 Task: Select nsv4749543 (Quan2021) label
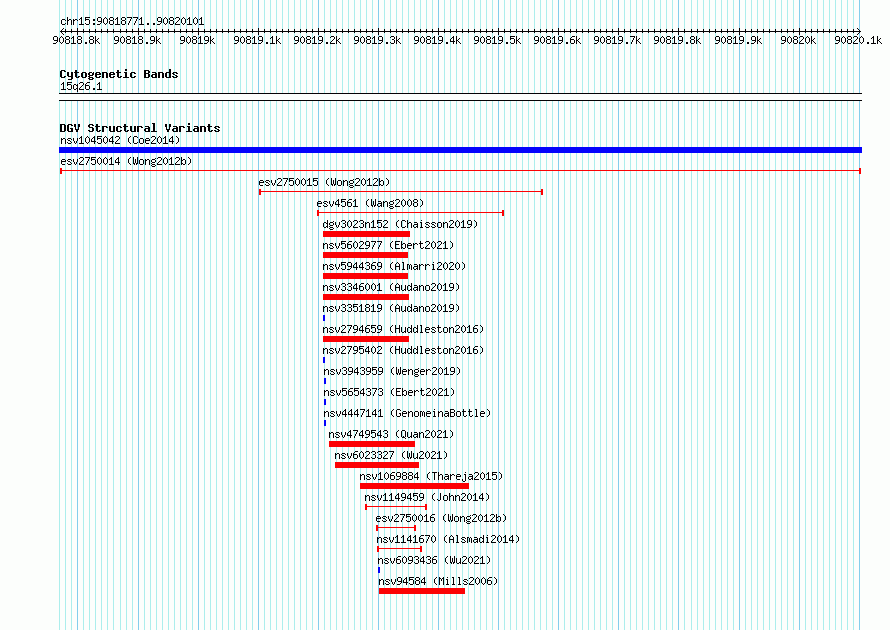click(391, 434)
